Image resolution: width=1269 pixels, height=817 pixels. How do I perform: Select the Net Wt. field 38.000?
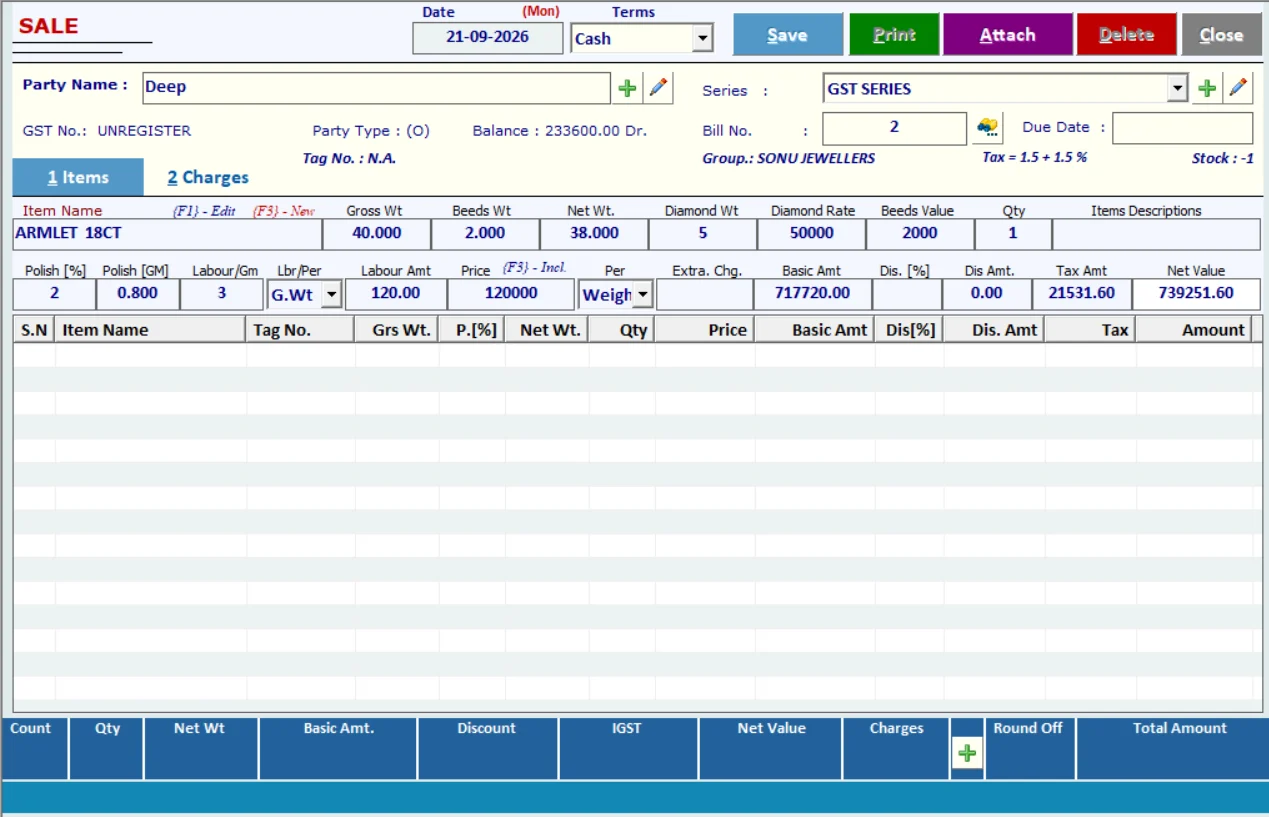pyautogui.click(x=594, y=233)
